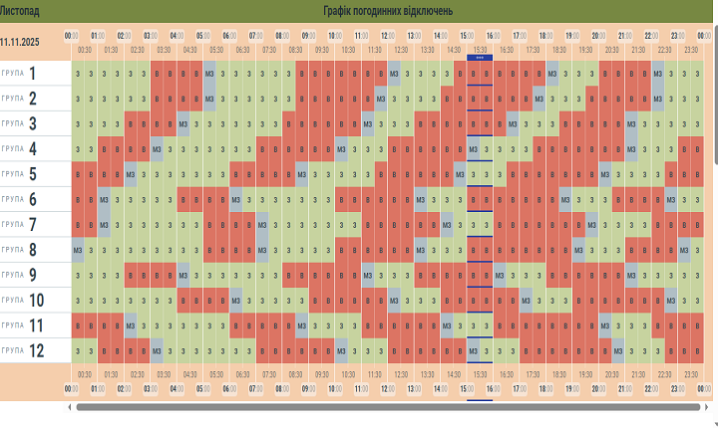Click the current-time marker above the 15:30 column
Viewport: 718px width, 428px height.
[479, 58]
